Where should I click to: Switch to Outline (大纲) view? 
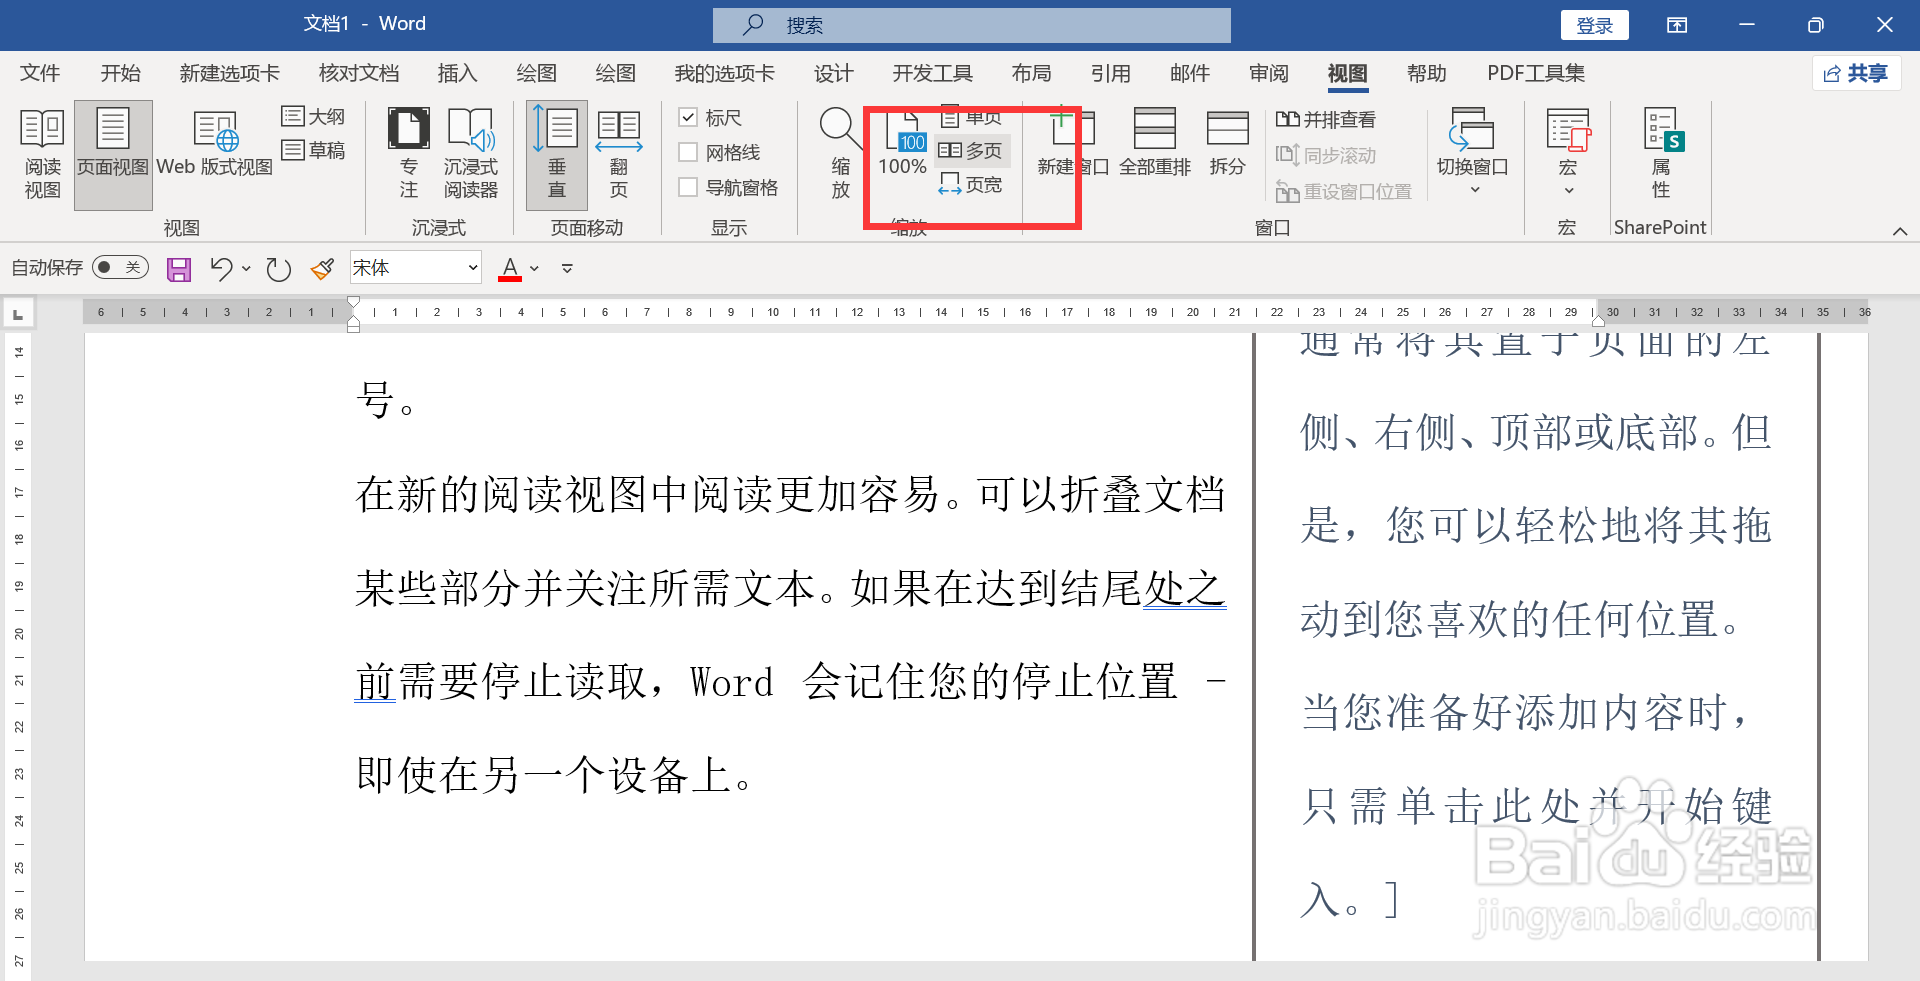314,117
